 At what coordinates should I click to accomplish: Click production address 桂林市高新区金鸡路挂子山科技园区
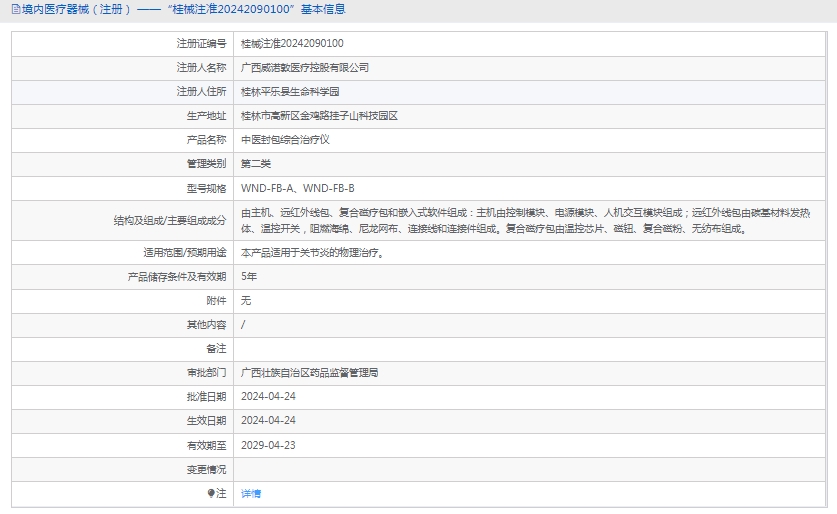(x=319, y=115)
